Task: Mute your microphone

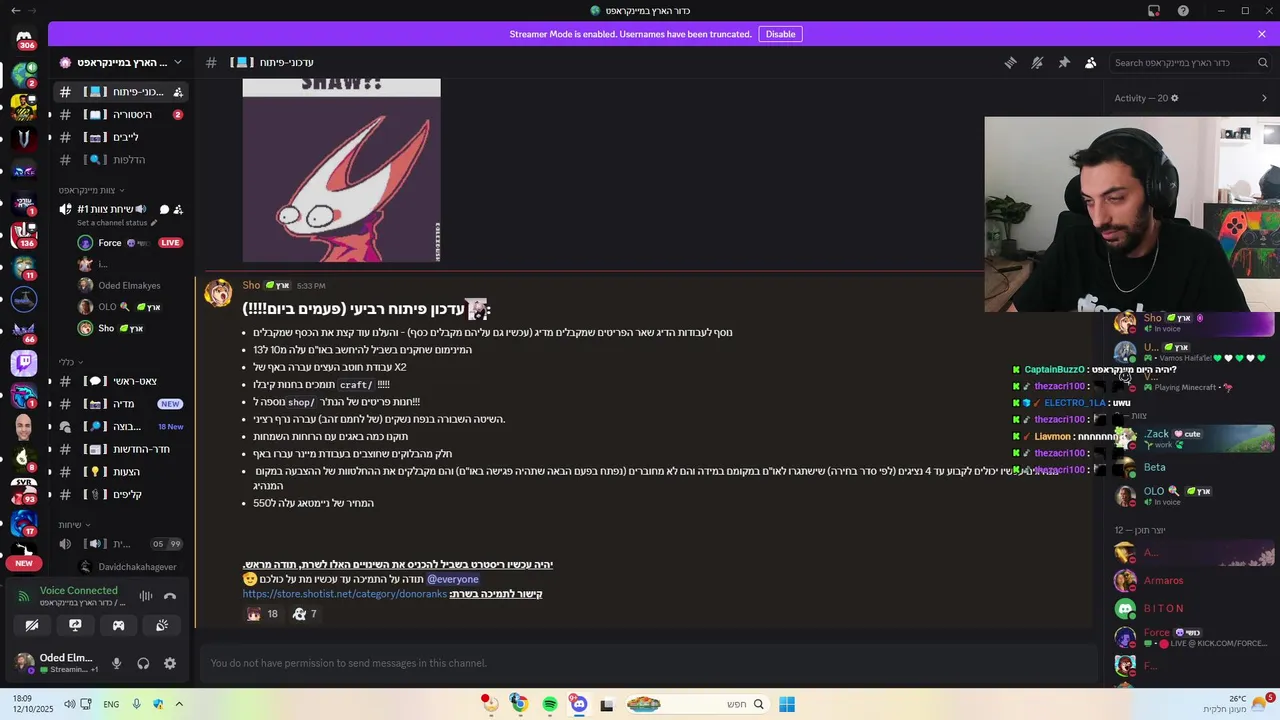Action: click(117, 663)
